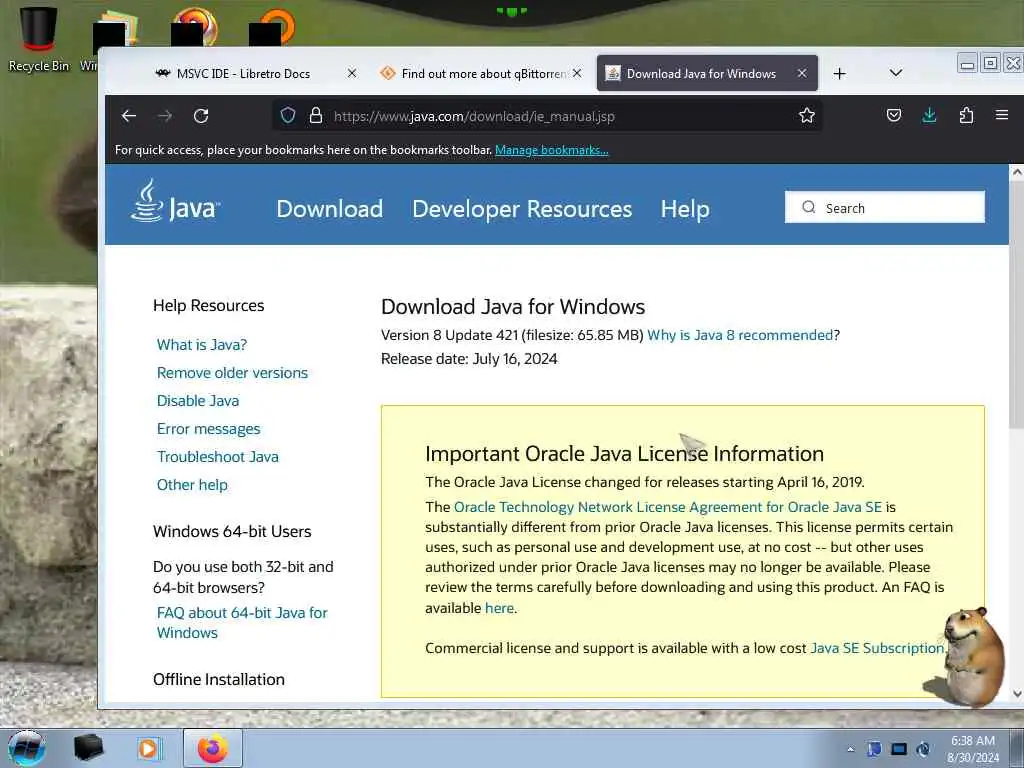The image size is (1024, 768).
Task: Click the 'Download Java for Windows' heading
Action: pos(513,307)
